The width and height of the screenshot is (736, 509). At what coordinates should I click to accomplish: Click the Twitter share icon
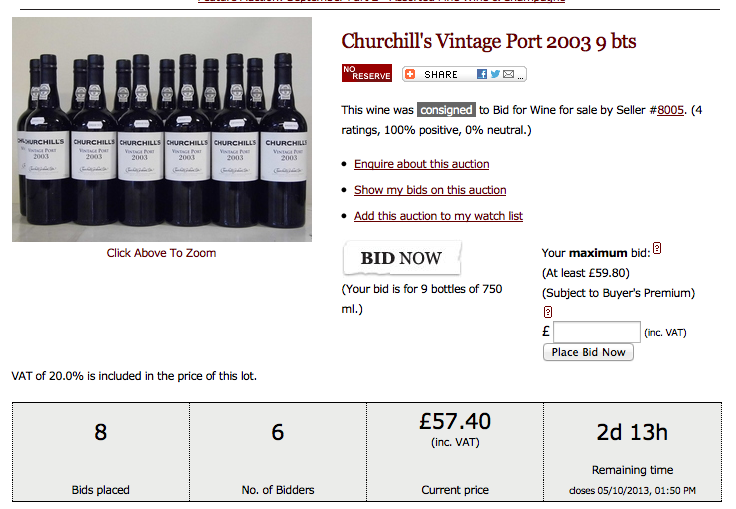(x=495, y=74)
